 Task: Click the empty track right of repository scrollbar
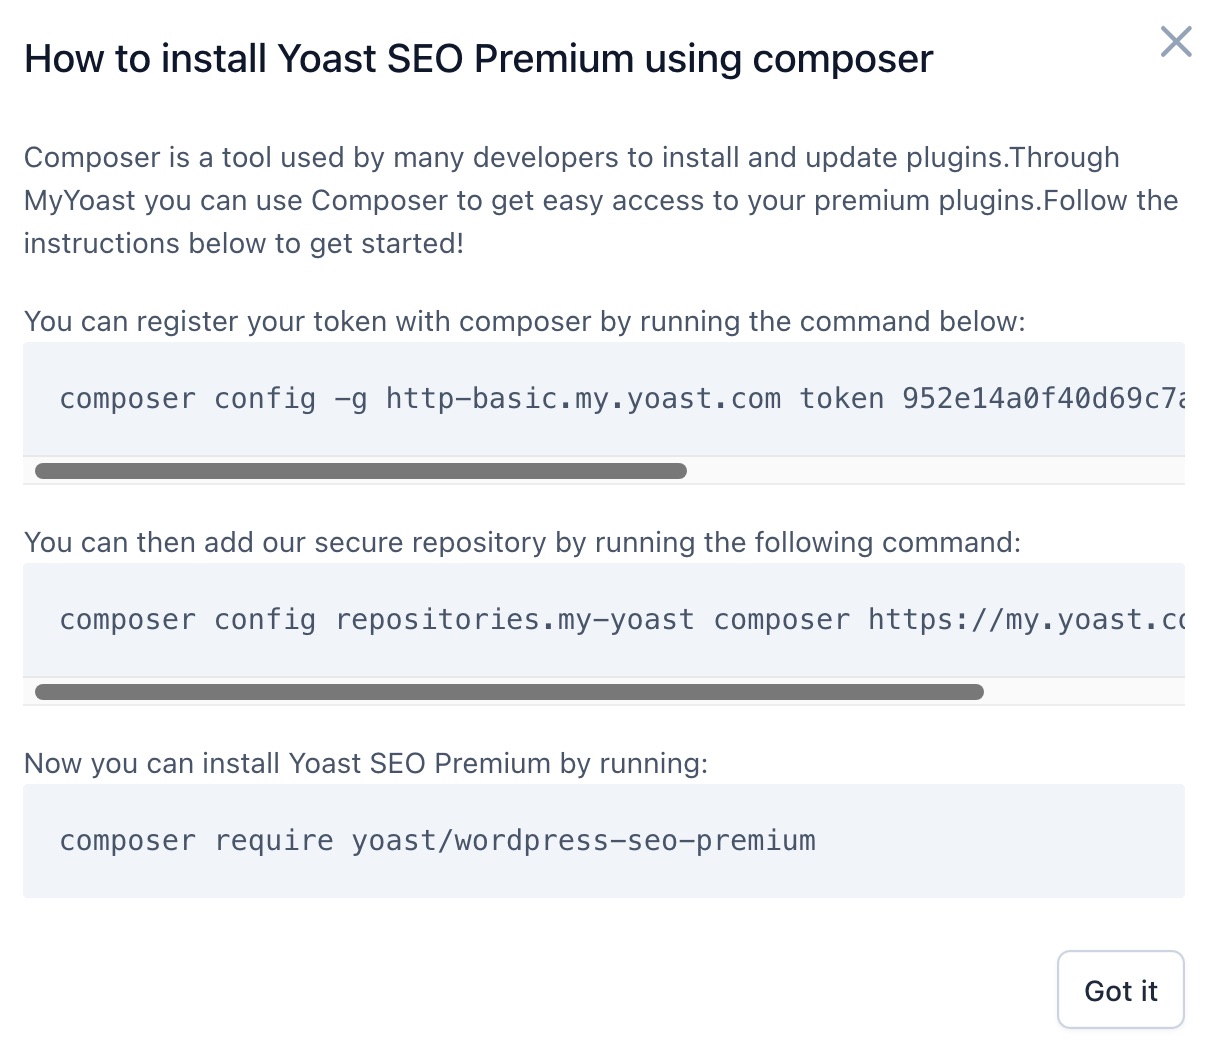click(x=1084, y=692)
